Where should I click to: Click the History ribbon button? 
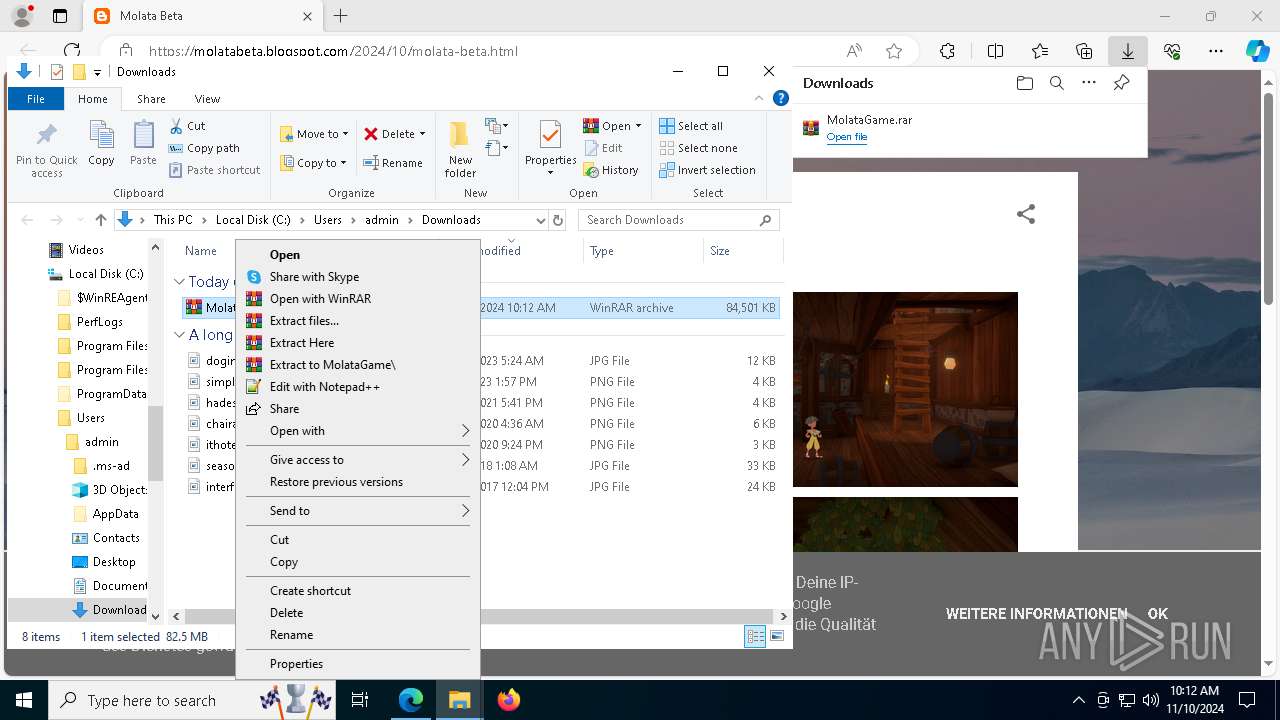(x=611, y=170)
